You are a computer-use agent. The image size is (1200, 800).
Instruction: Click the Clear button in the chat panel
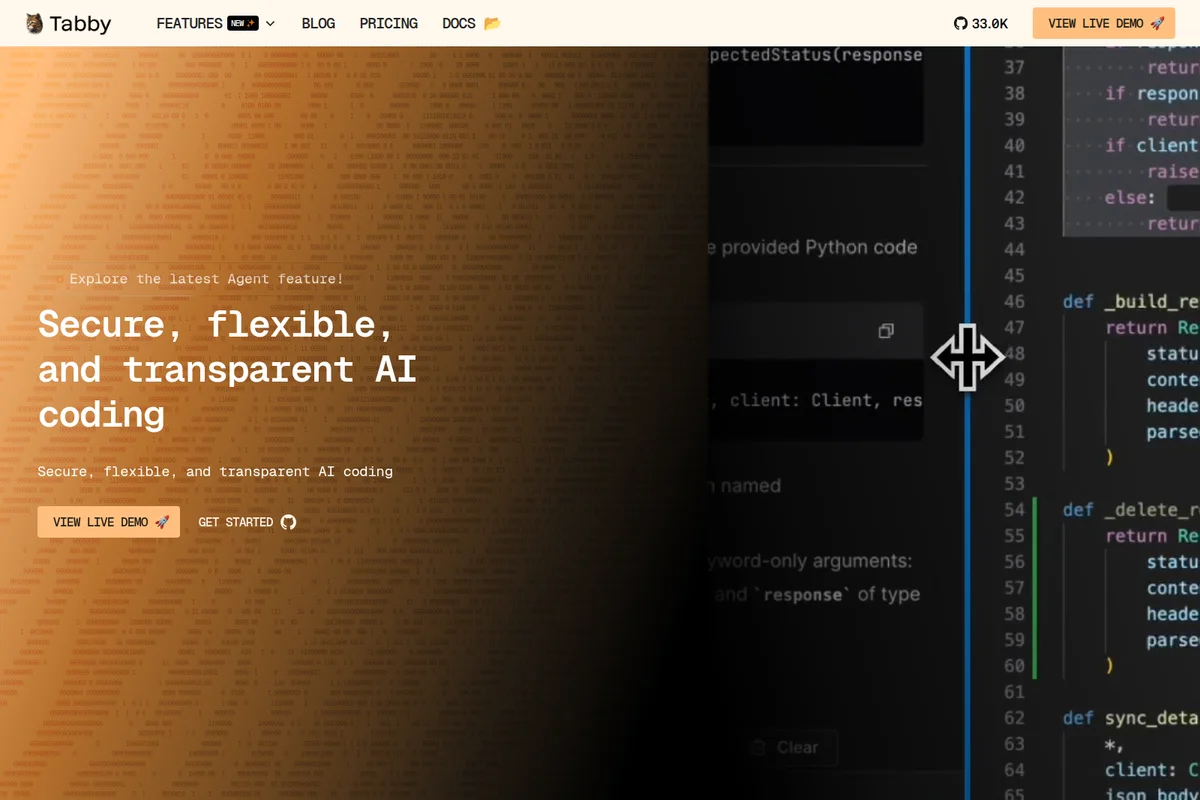point(790,747)
